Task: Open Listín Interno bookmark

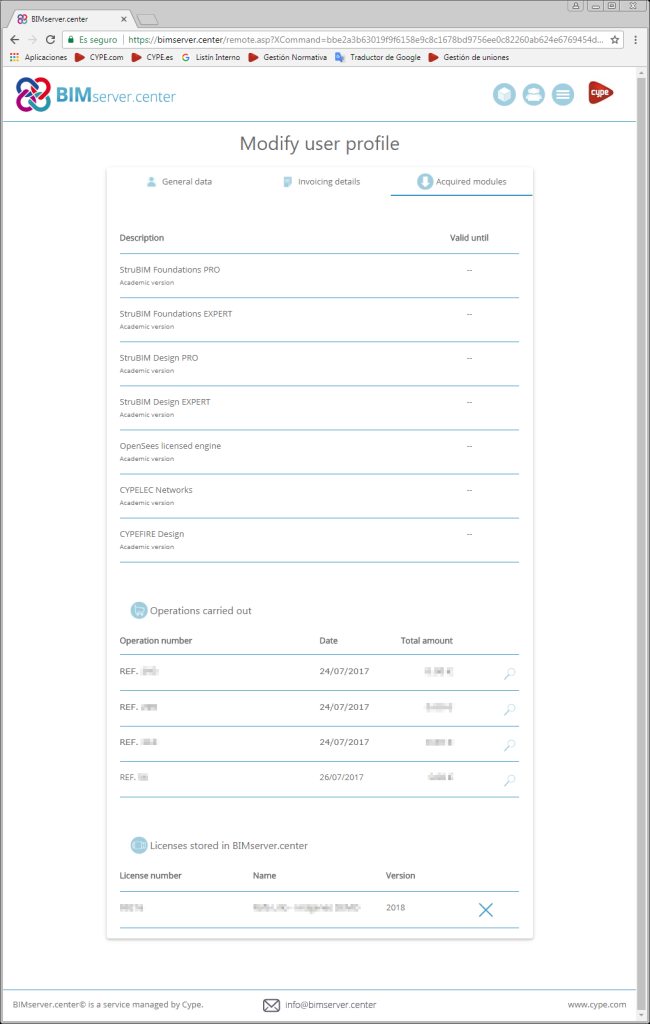Action: pos(210,57)
